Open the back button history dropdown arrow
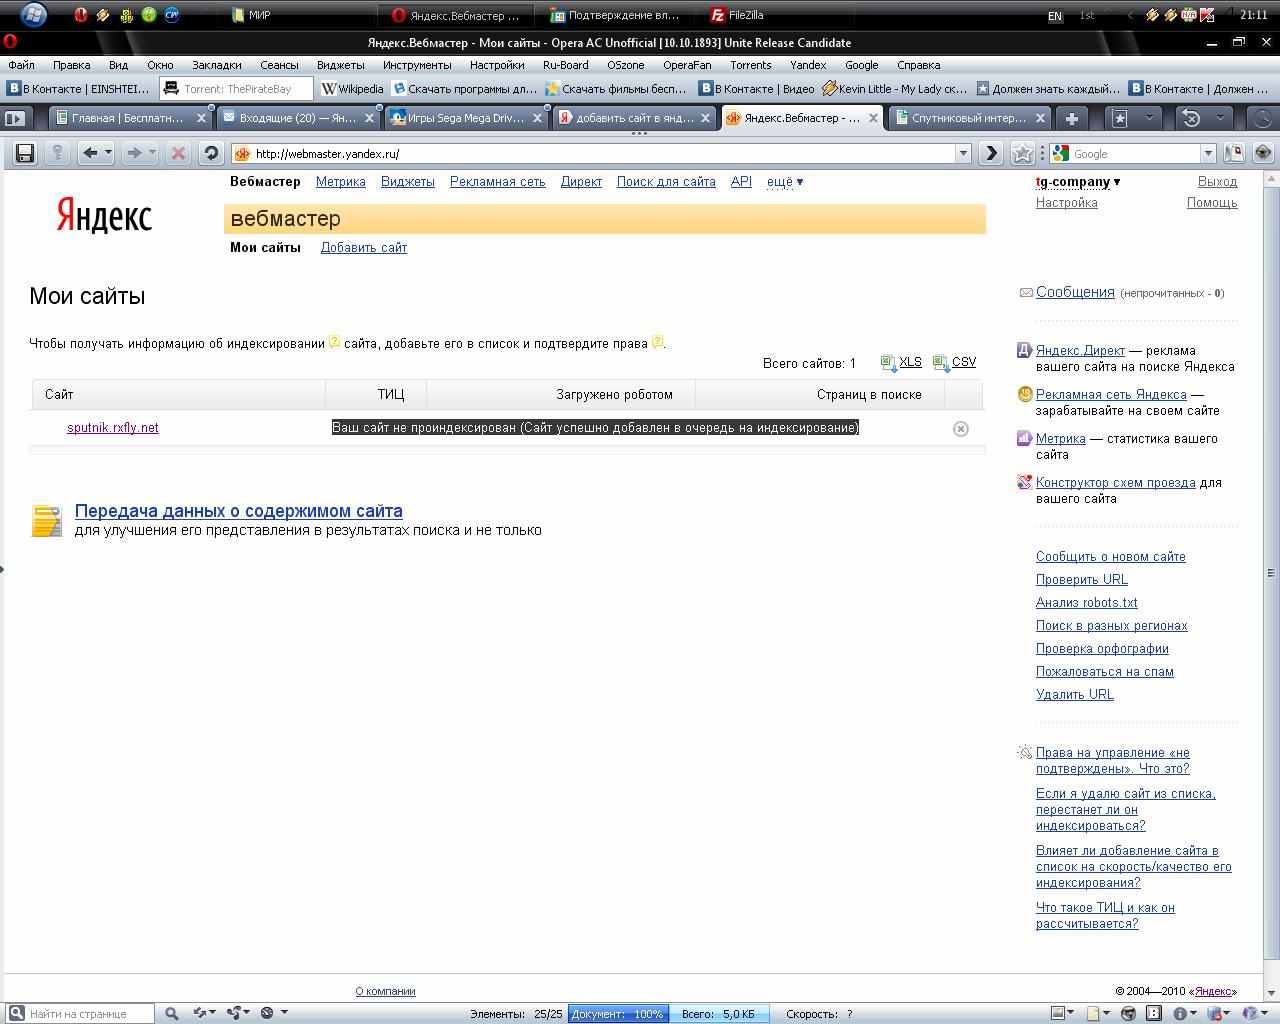Screen dimensions: 1280x1024 coord(108,153)
